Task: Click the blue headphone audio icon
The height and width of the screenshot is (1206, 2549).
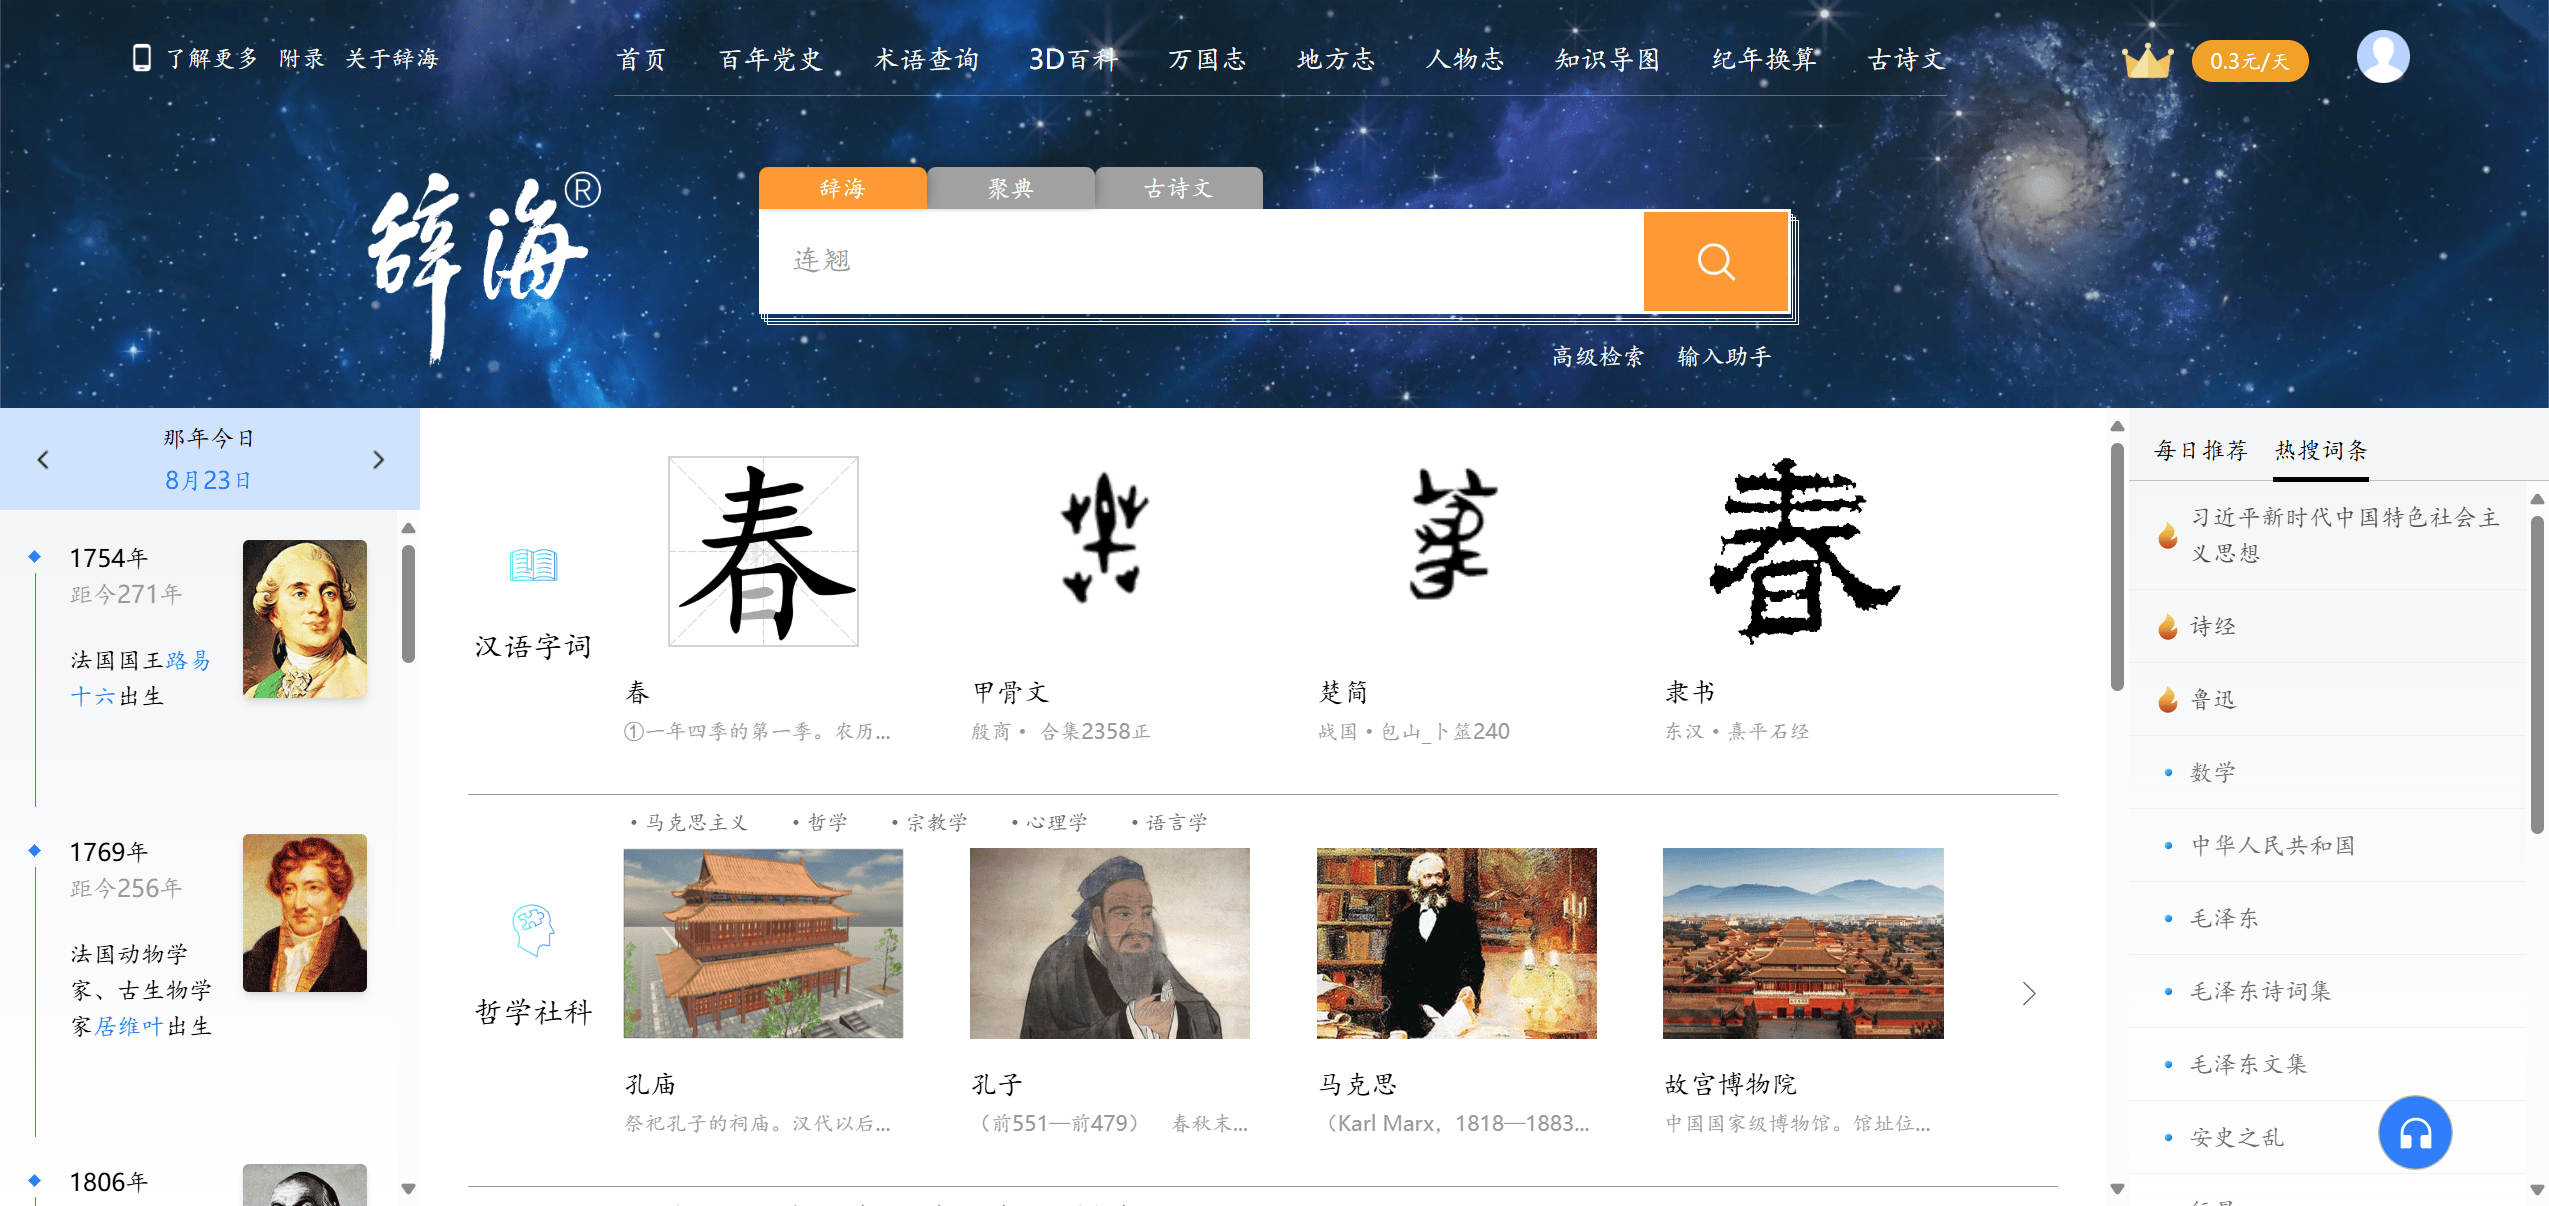Action: [x=2414, y=1132]
